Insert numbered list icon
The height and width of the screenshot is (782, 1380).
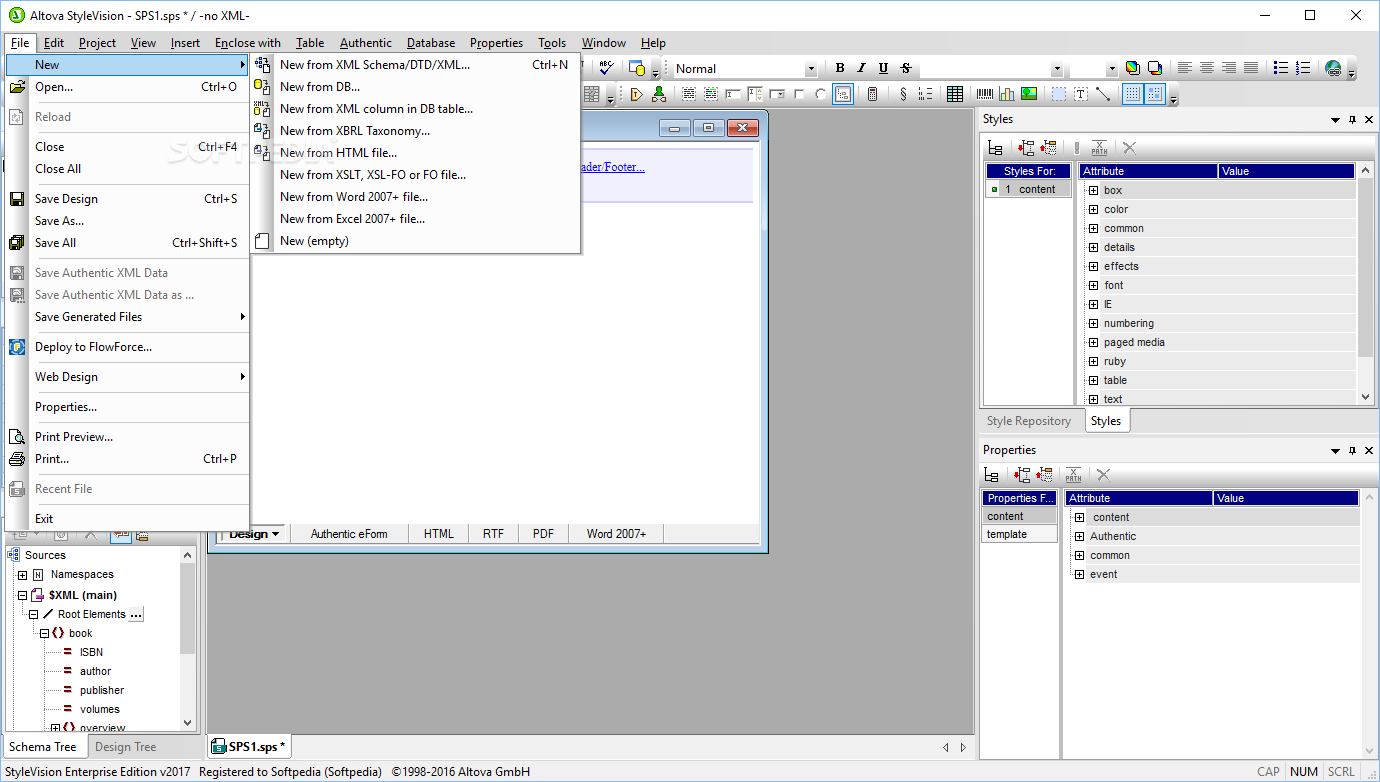(1303, 68)
